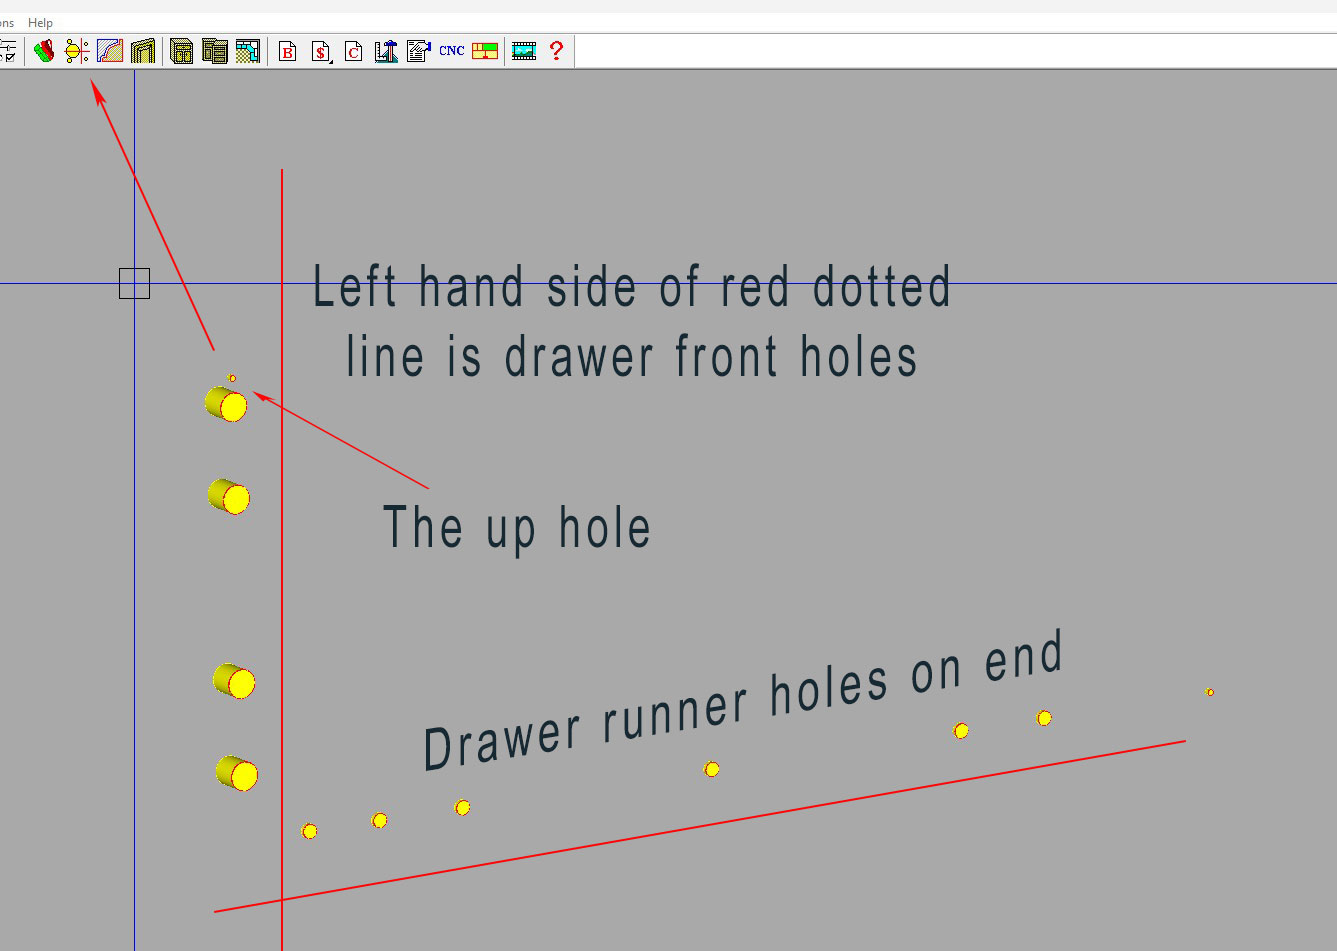Open the Help menu

[40, 23]
